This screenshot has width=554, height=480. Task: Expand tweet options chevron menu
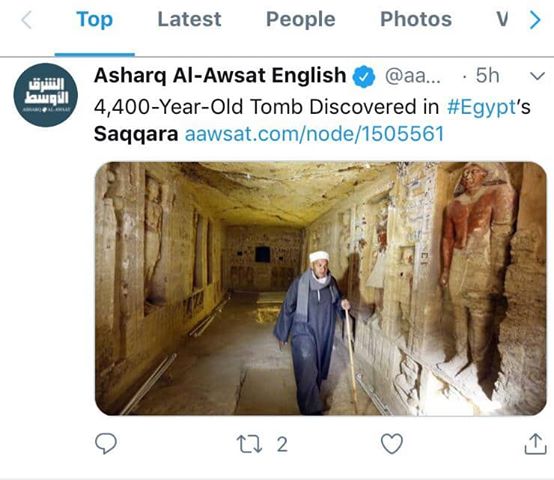(x=537, y=76)
